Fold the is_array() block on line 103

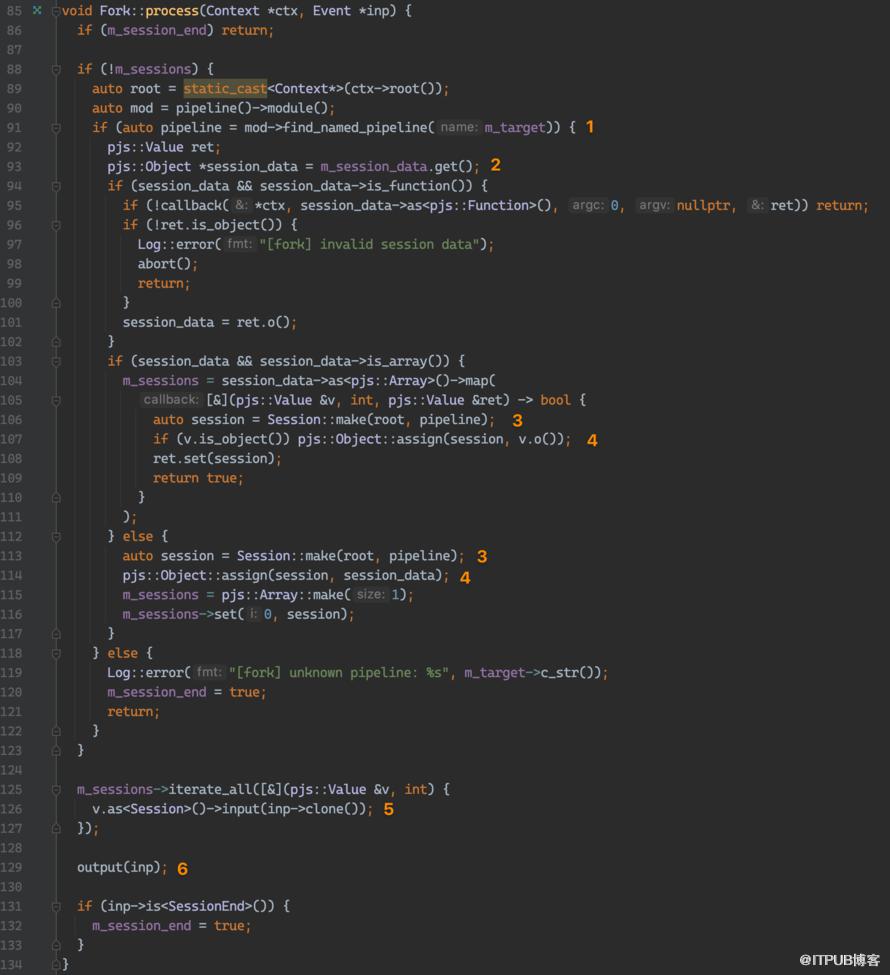click(56, 362)
